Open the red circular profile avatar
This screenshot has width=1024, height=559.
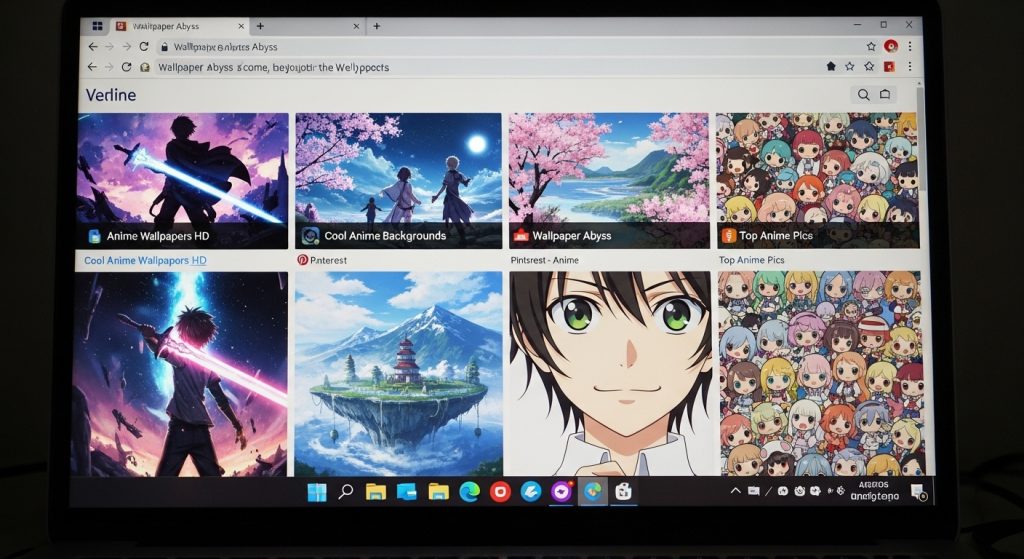(x=891, y=46)
